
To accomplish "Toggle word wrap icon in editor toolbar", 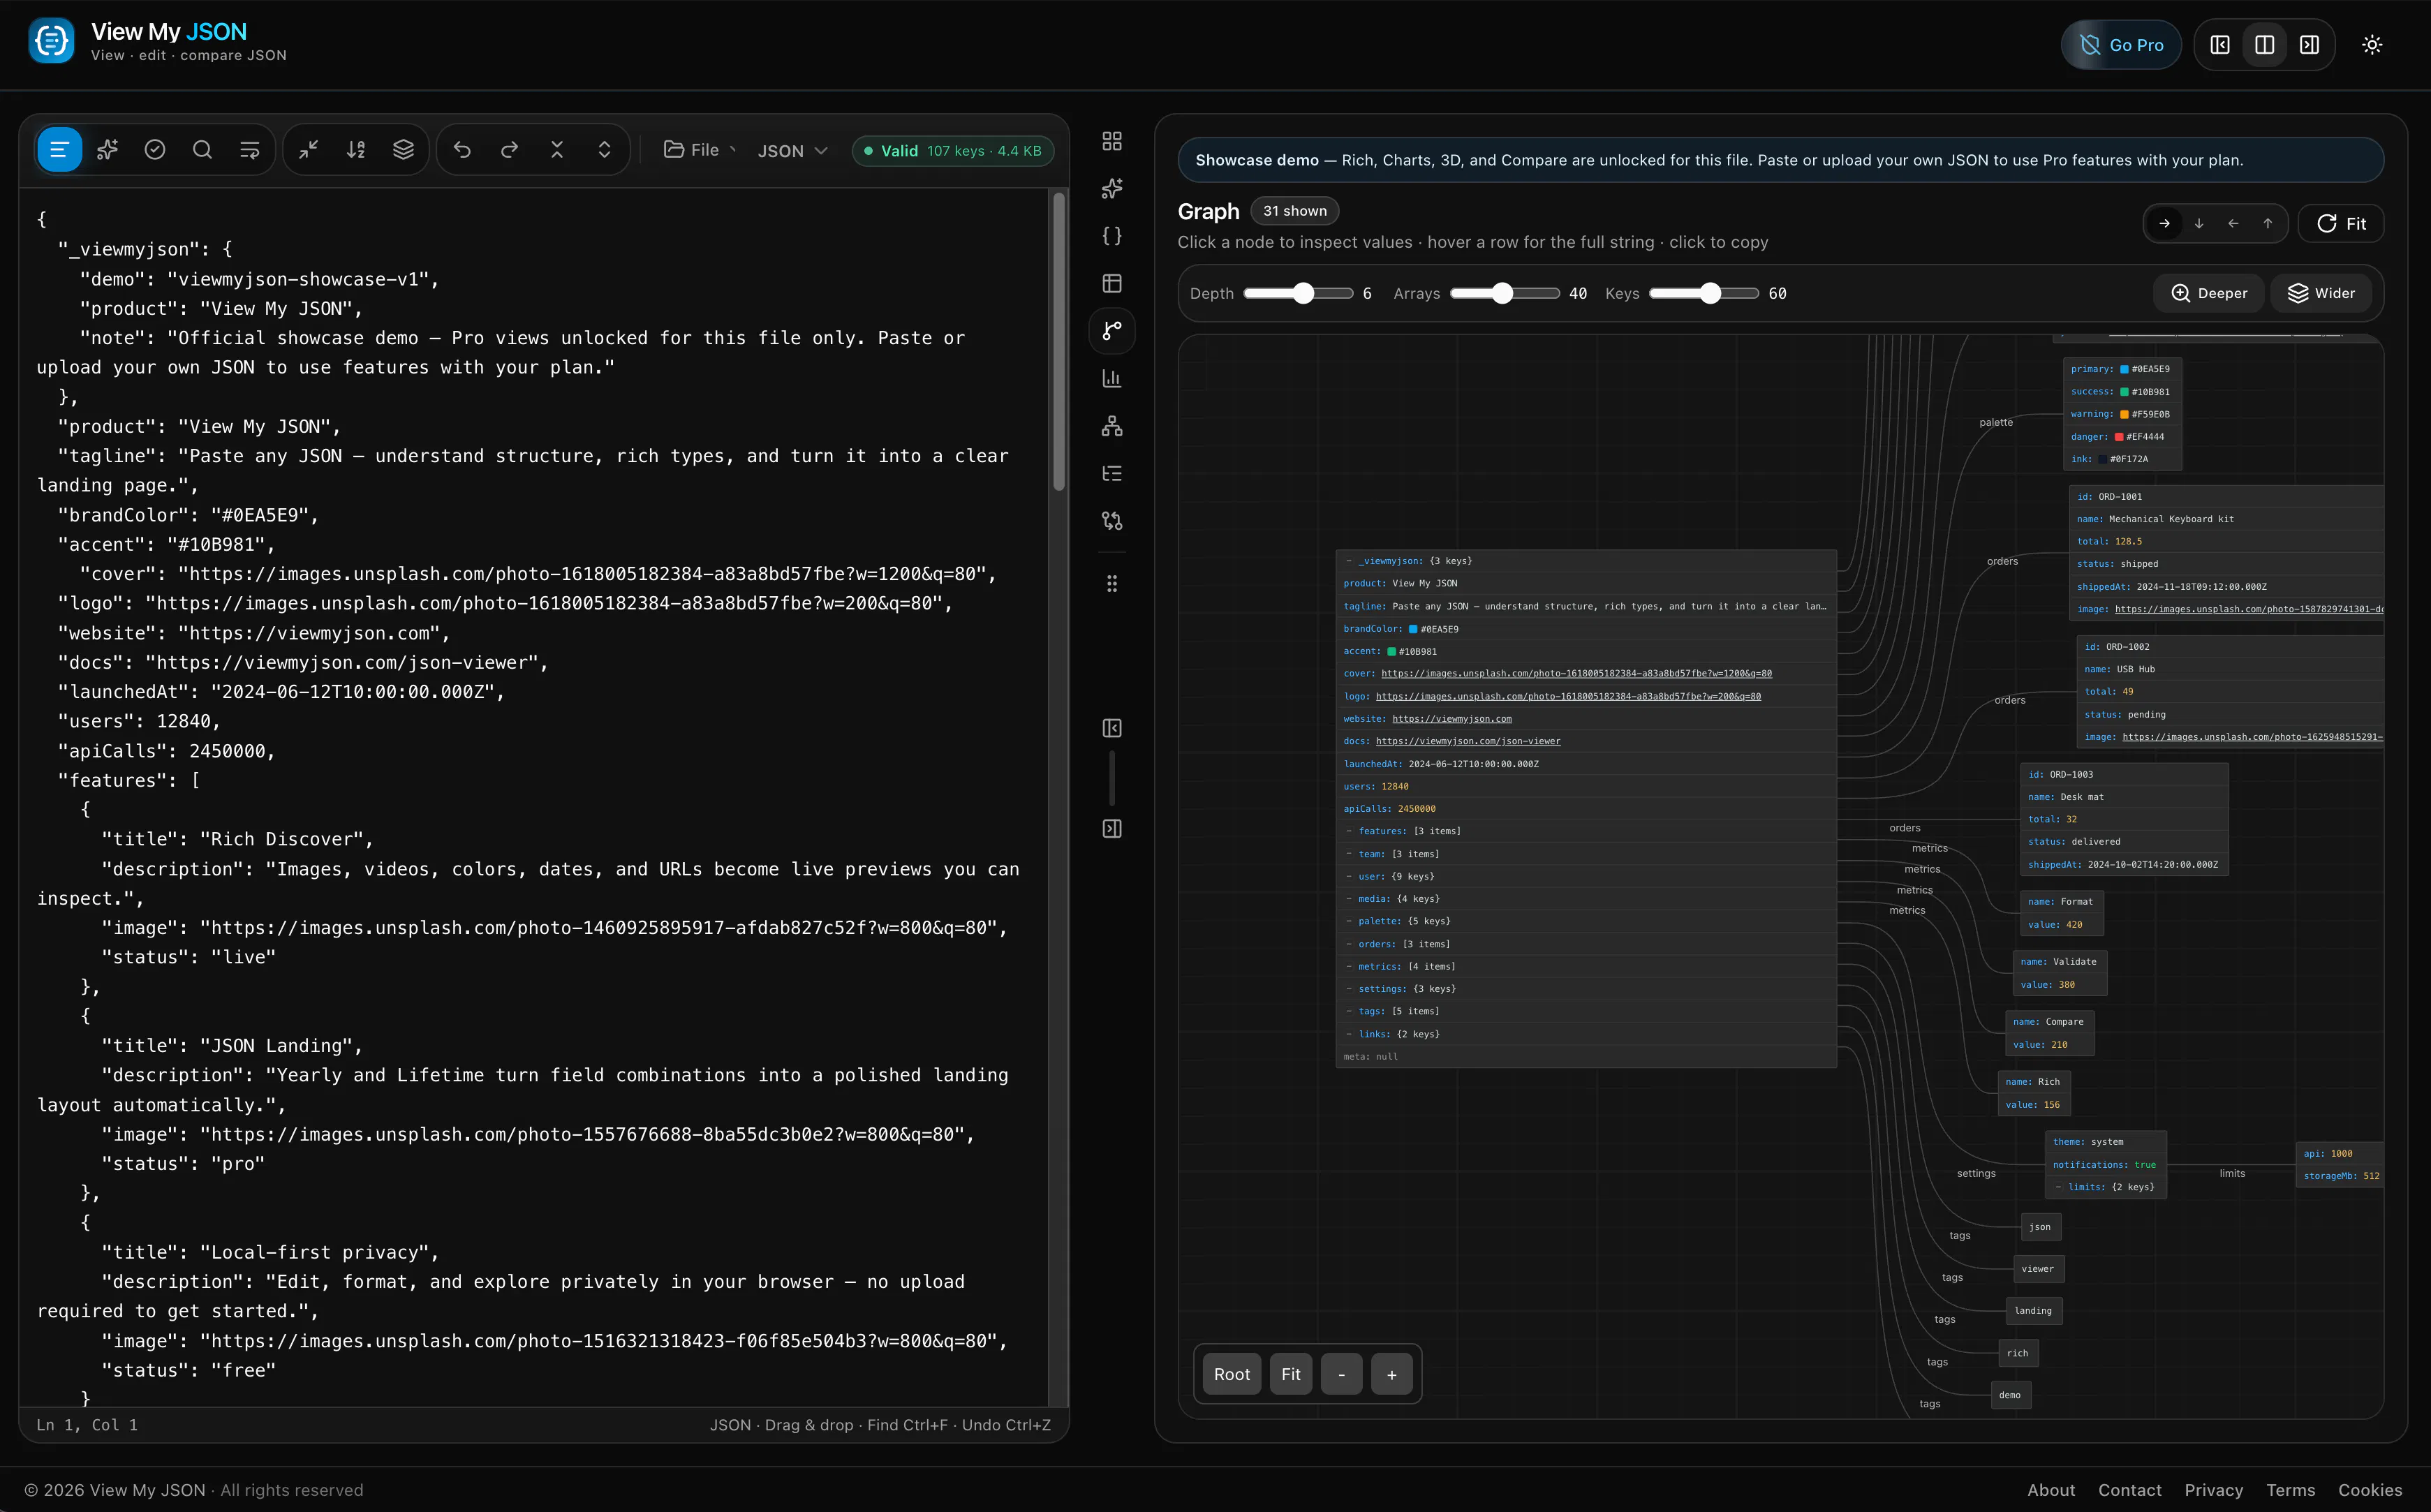I will tap(250, 150).
